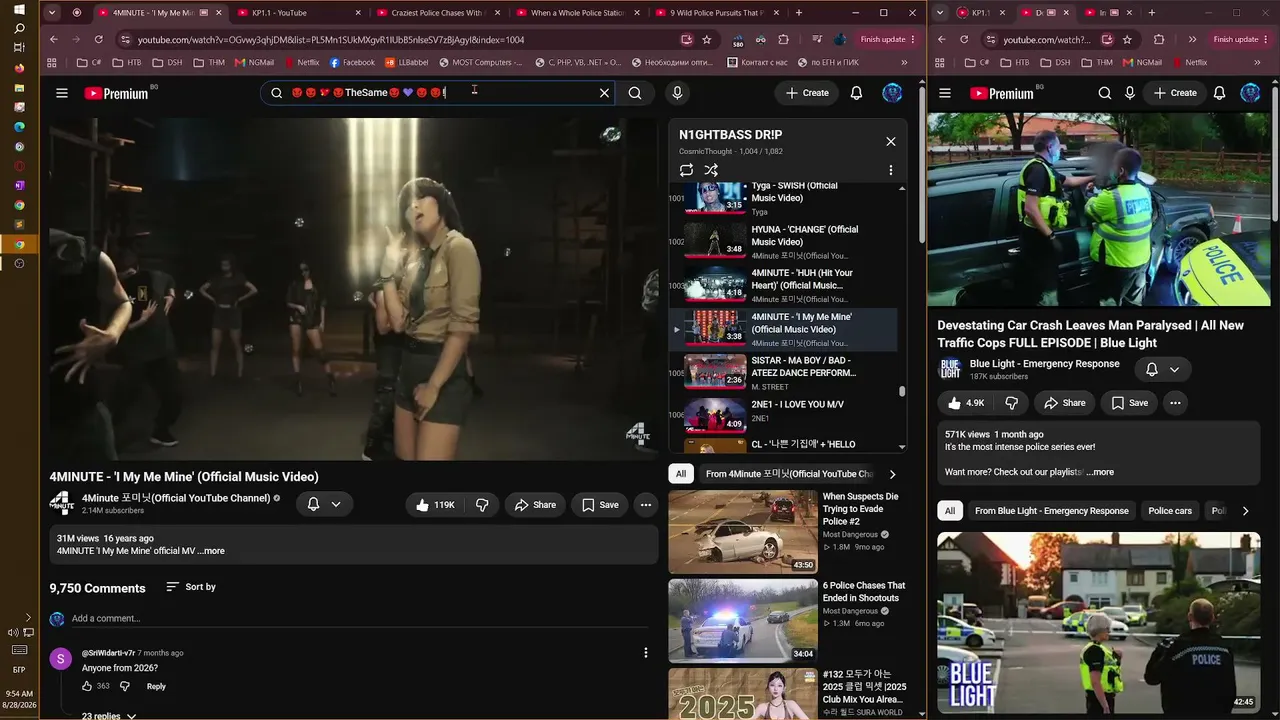Select the Police cars chip in right window
This screenshot has height=720, width=1280.
(x=1170, y=511)
